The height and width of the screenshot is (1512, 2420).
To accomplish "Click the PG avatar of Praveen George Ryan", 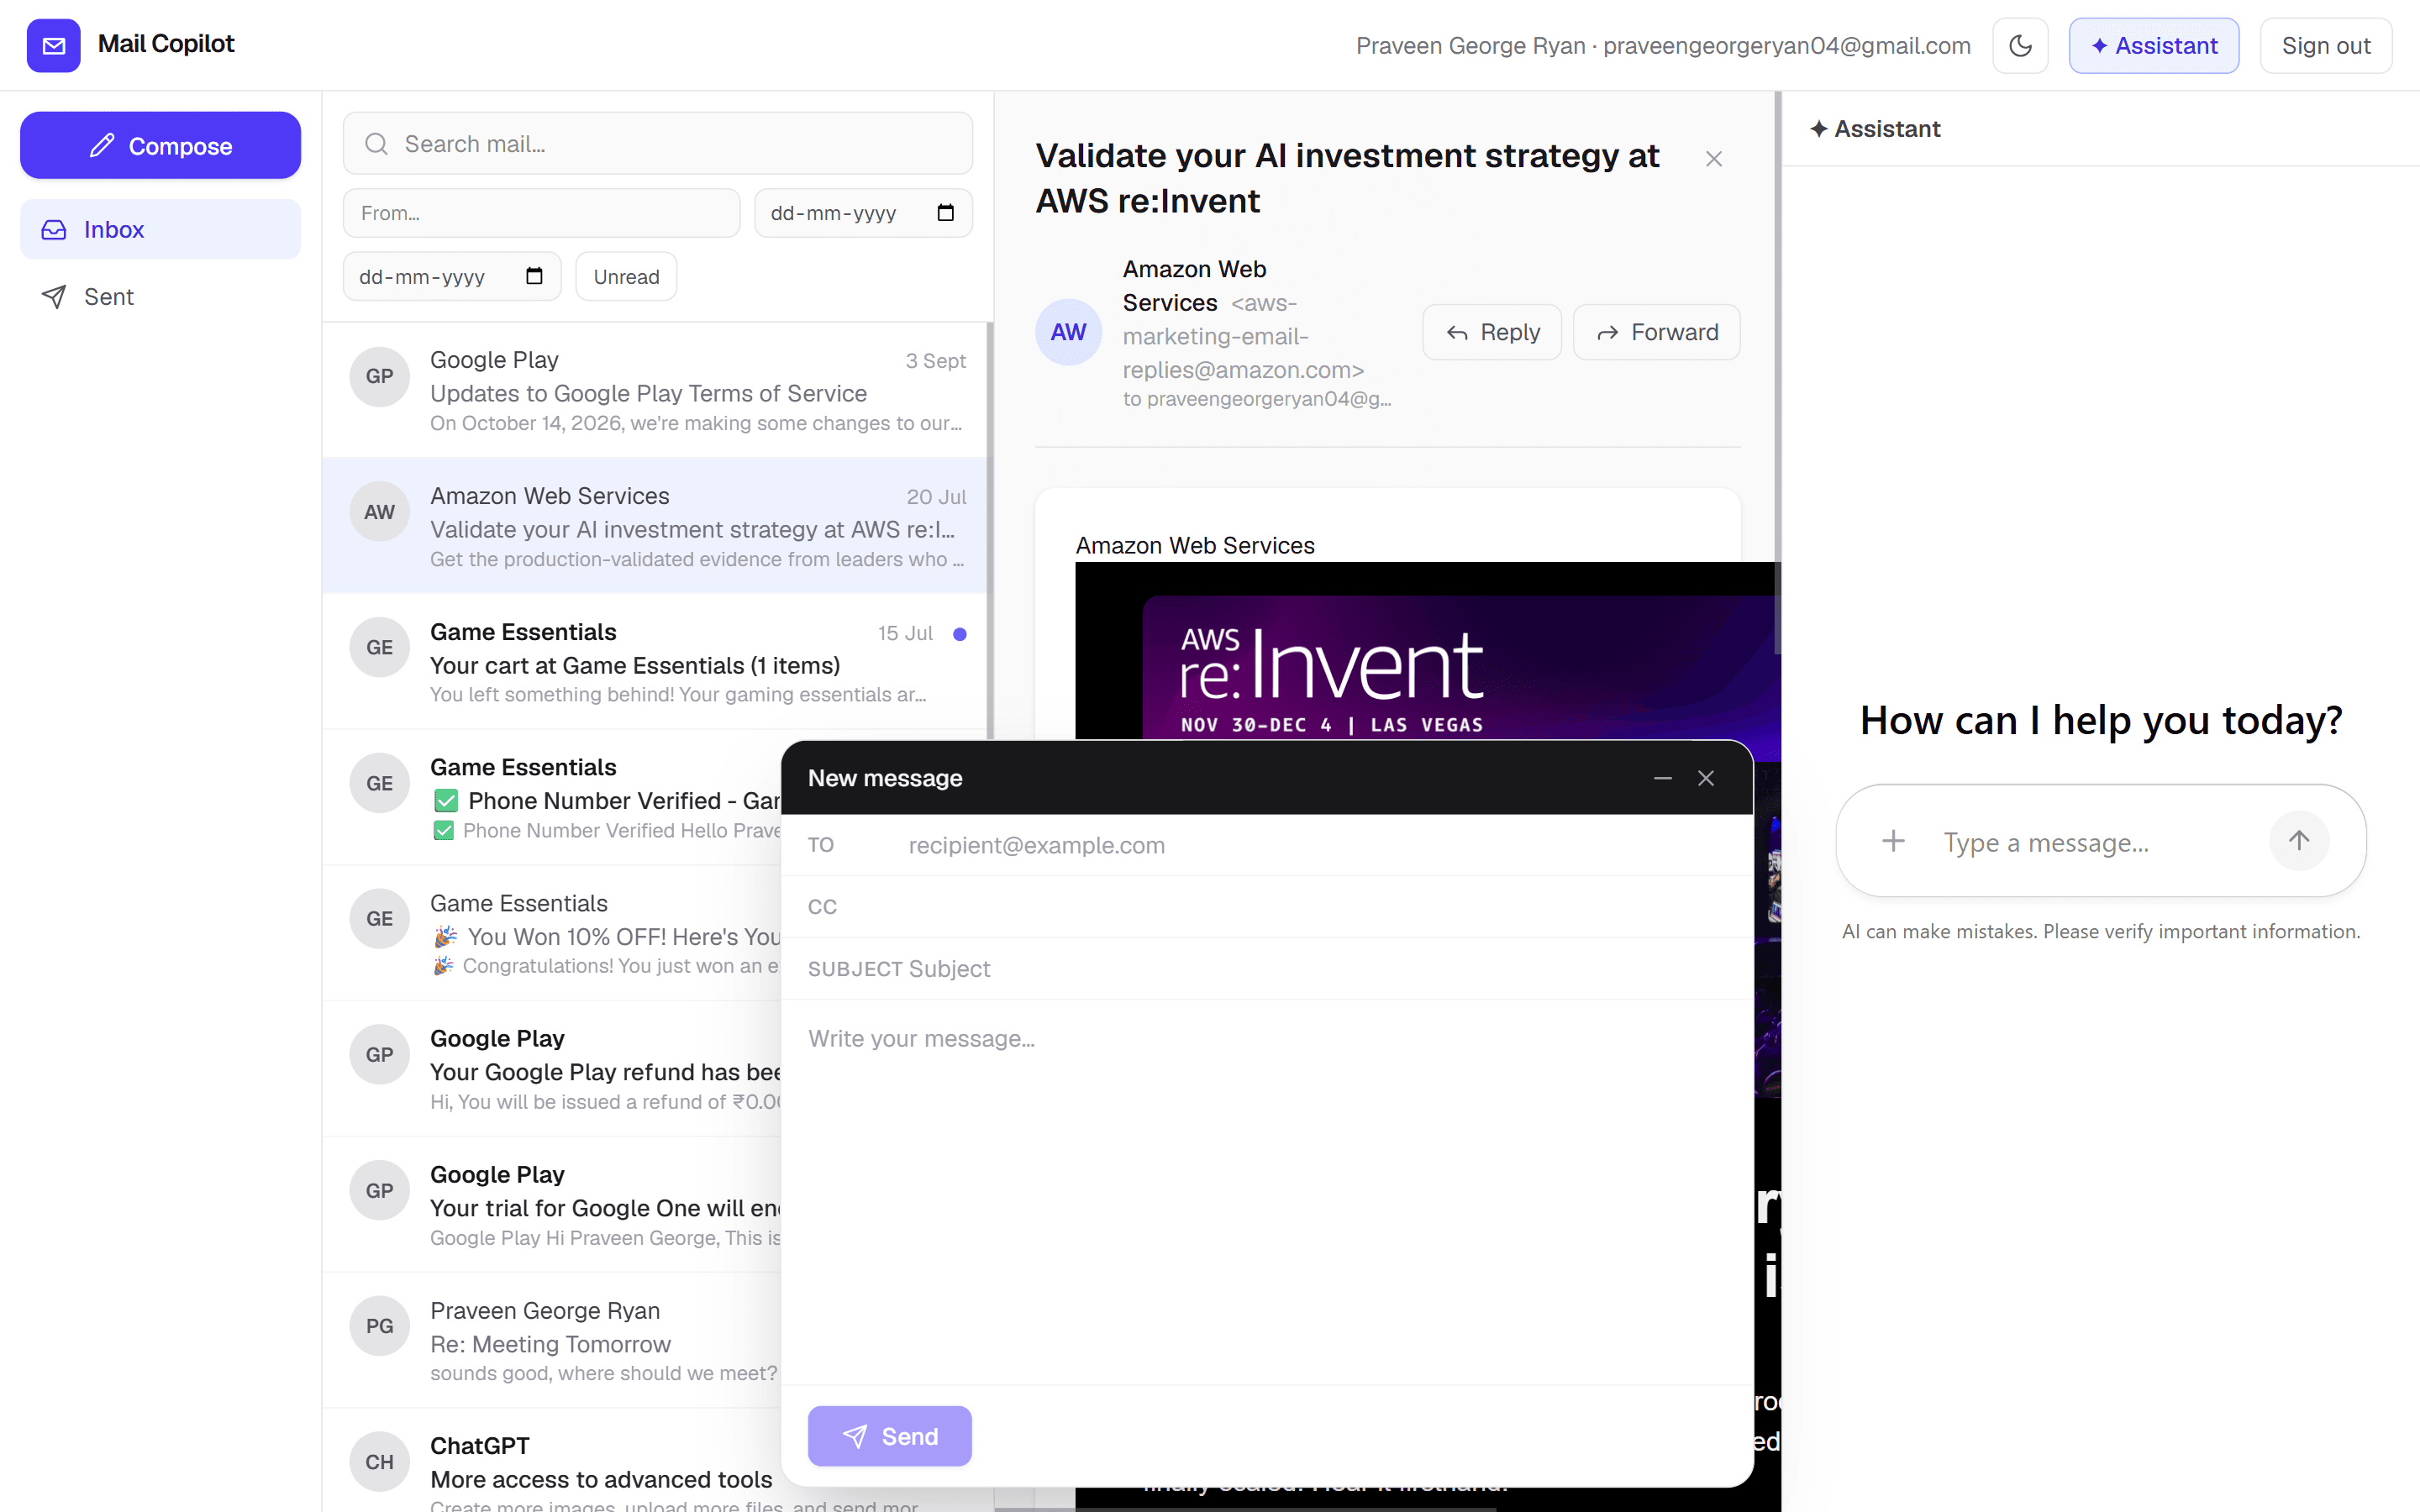I will pyautogui.click(x=379, y=1326).
